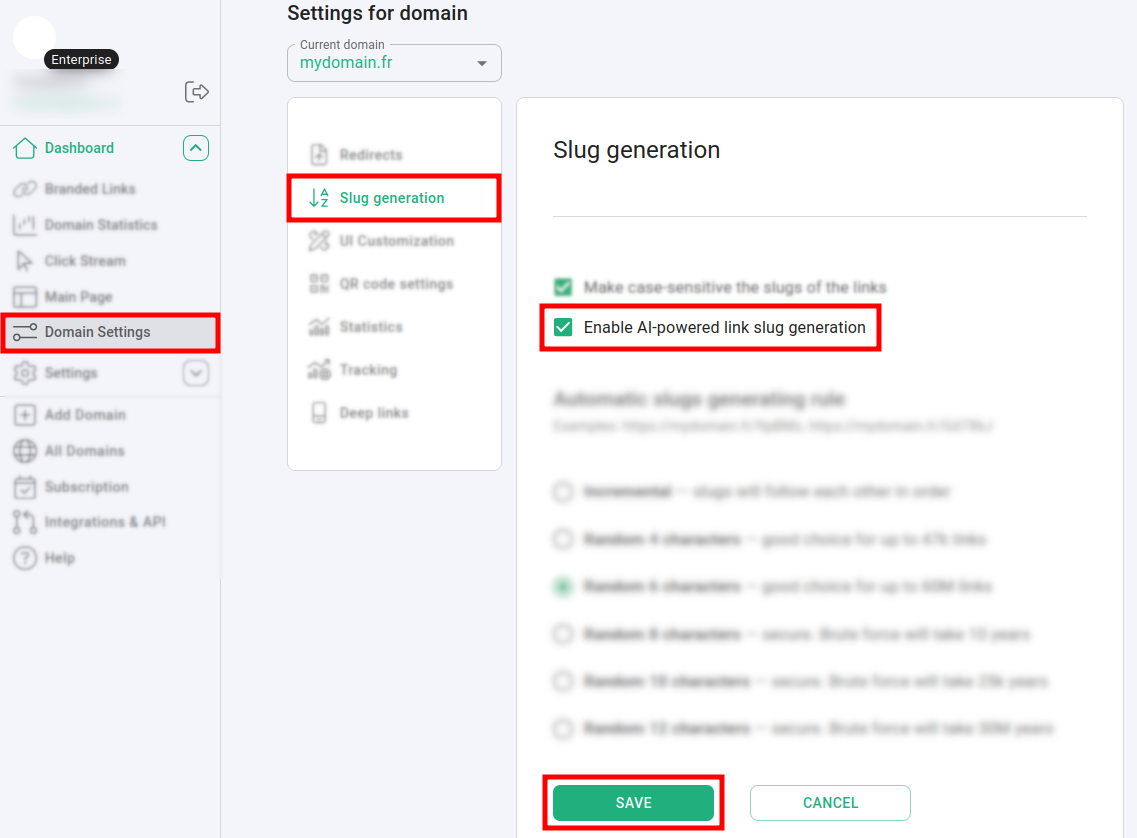The height and width of the screenshot is (838, 1137).
Task: Click the Click Stream cursor icon
Action: pos(25,261)
